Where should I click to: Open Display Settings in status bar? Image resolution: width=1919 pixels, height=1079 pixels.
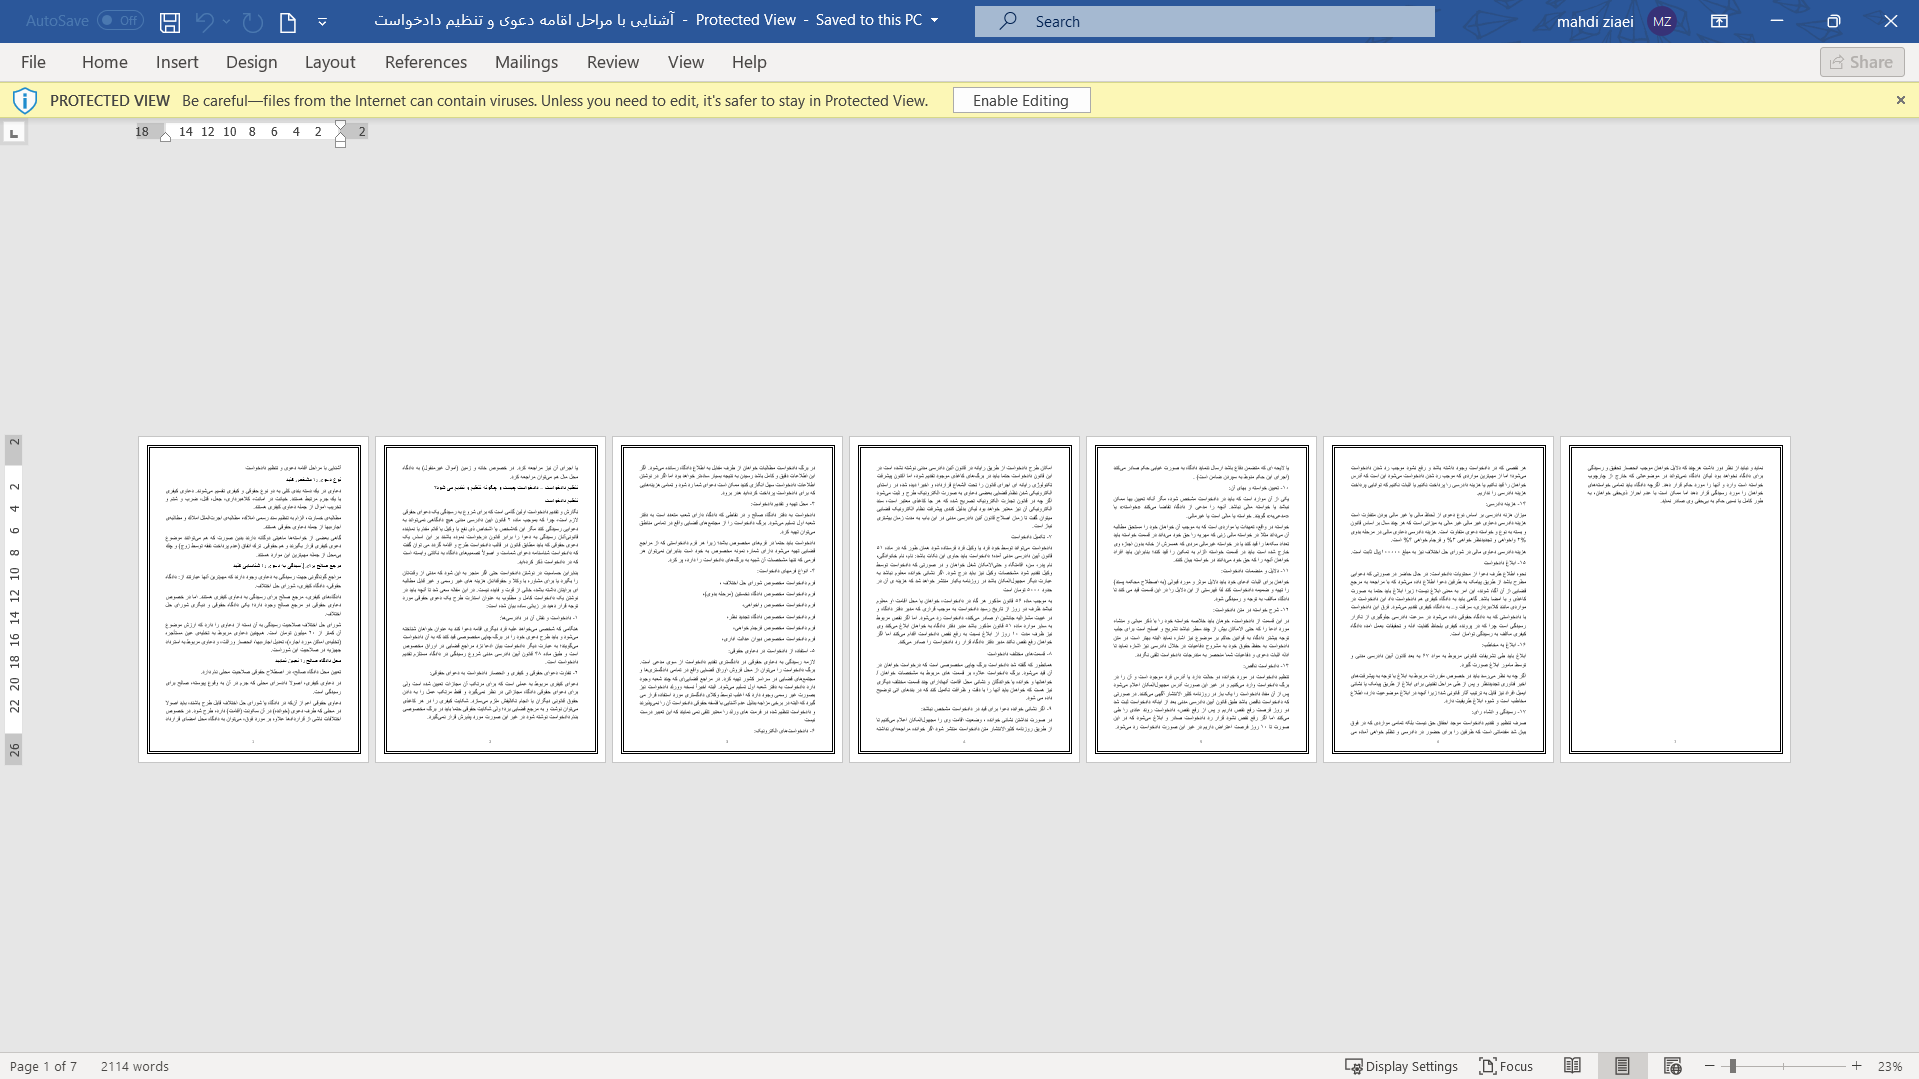1401,1066
